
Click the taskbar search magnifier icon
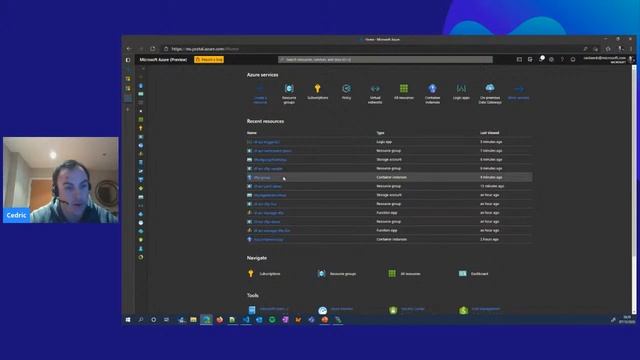point(141,320)
